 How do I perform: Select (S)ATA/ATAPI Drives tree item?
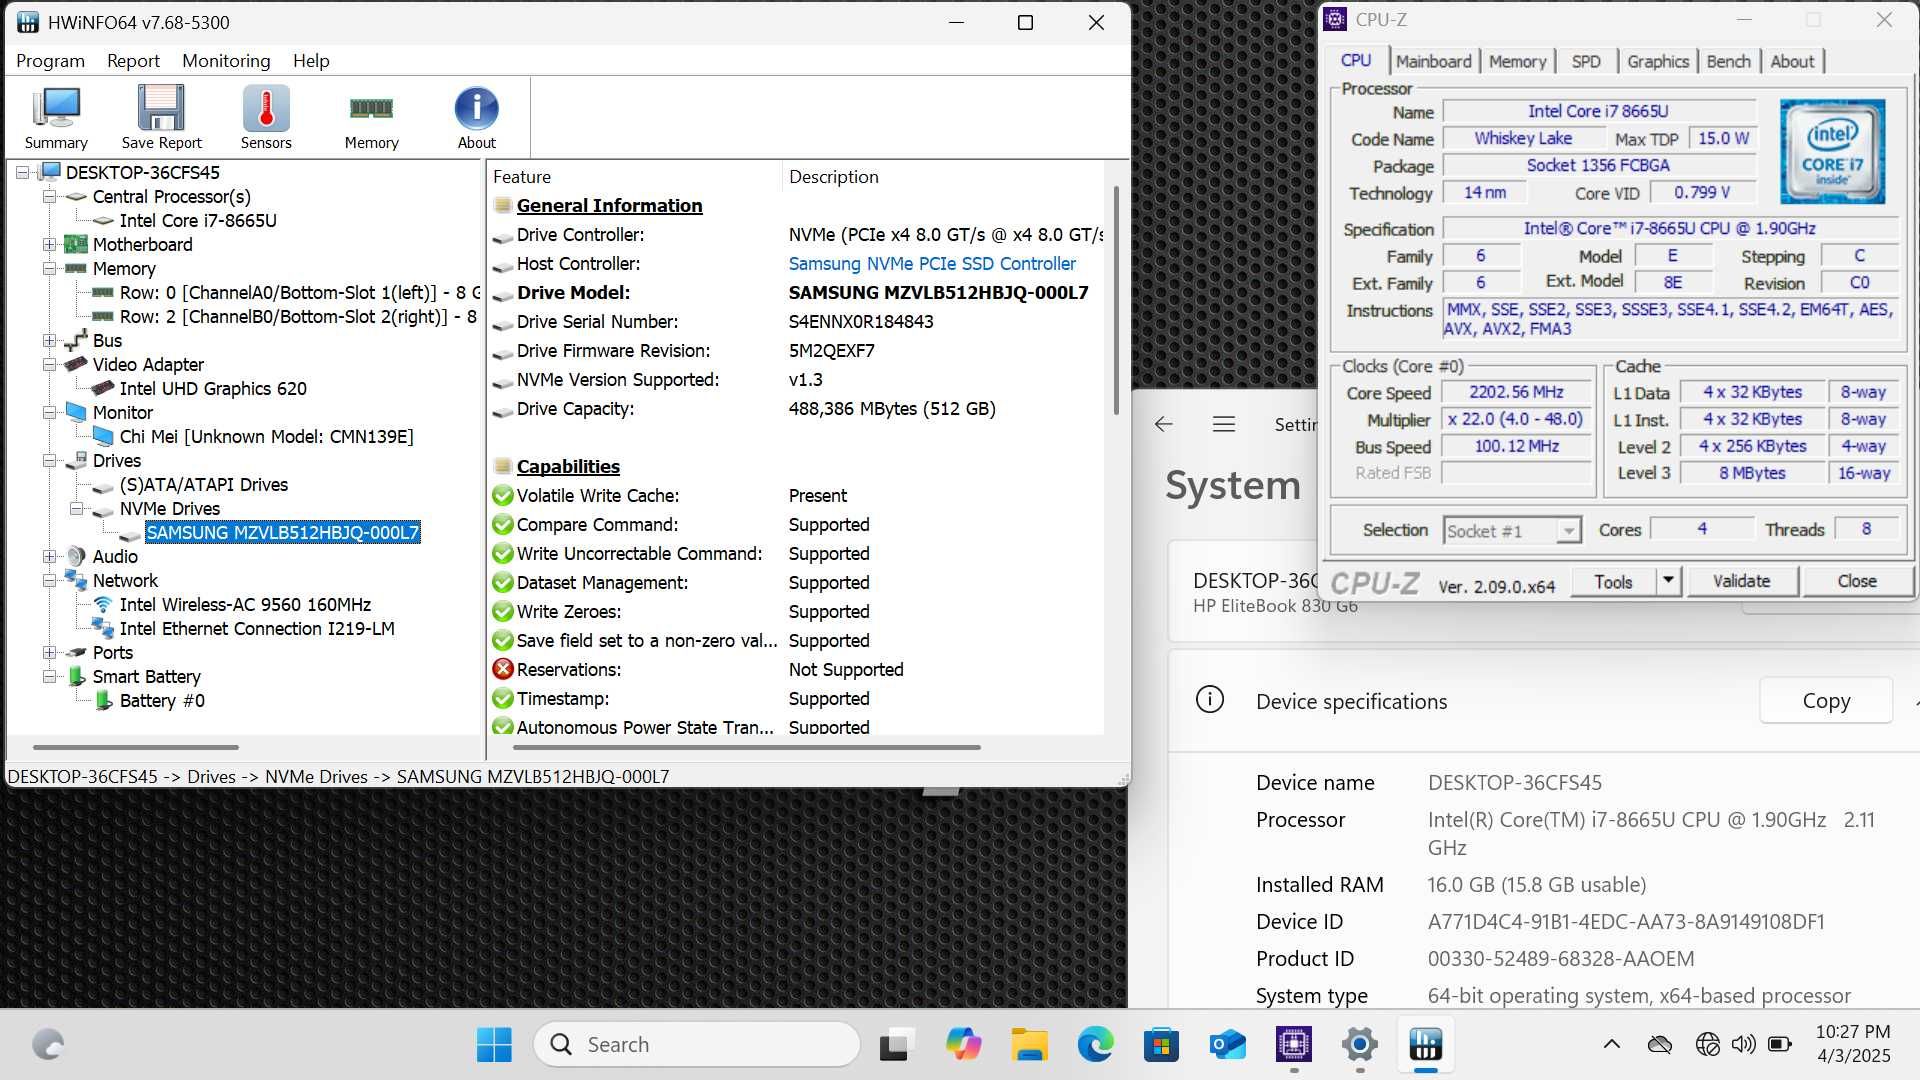click(x=204, y=484)
